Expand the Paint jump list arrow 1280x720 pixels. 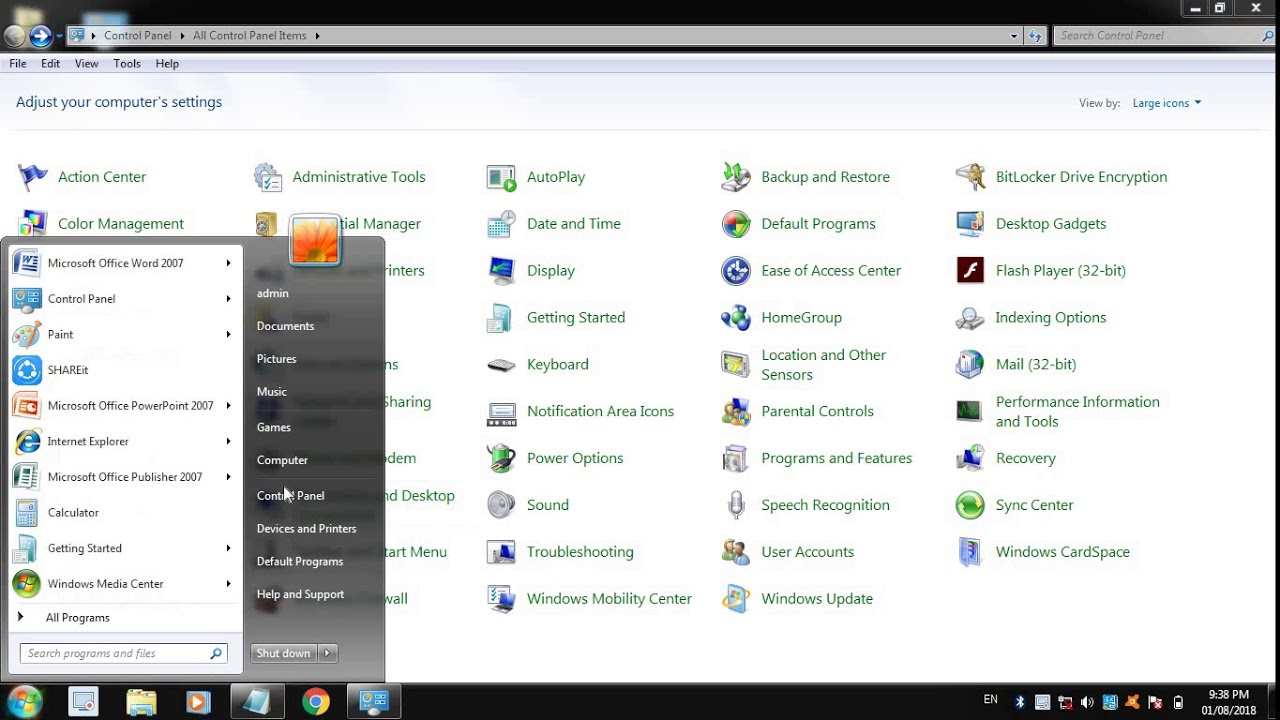228,334
